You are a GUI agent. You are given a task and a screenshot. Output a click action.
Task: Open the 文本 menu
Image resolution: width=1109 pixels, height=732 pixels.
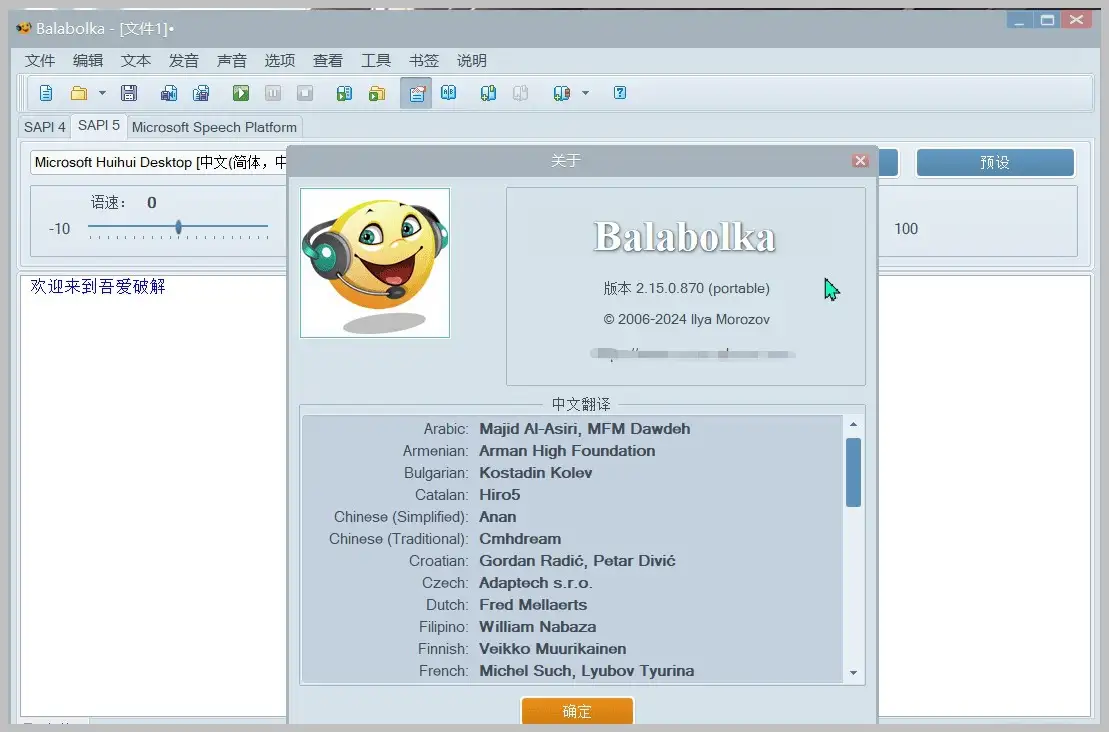[x=136, y=61]
